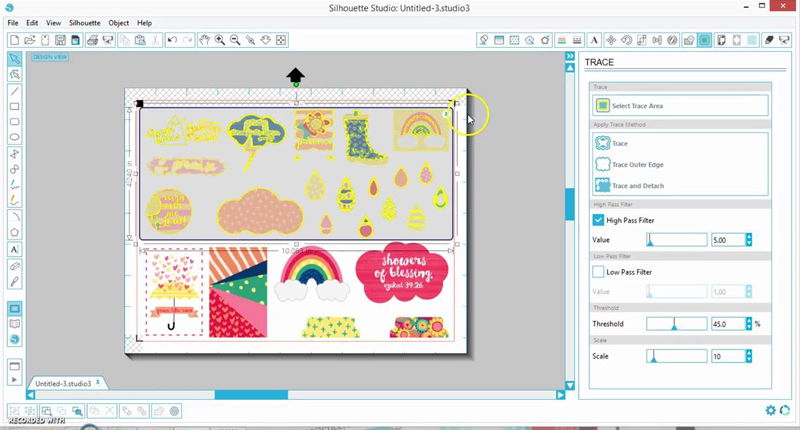This screenshot has width=800, height=430.
Task: Click the Zoom Out magnifier
Action: [x=235, y=40]
